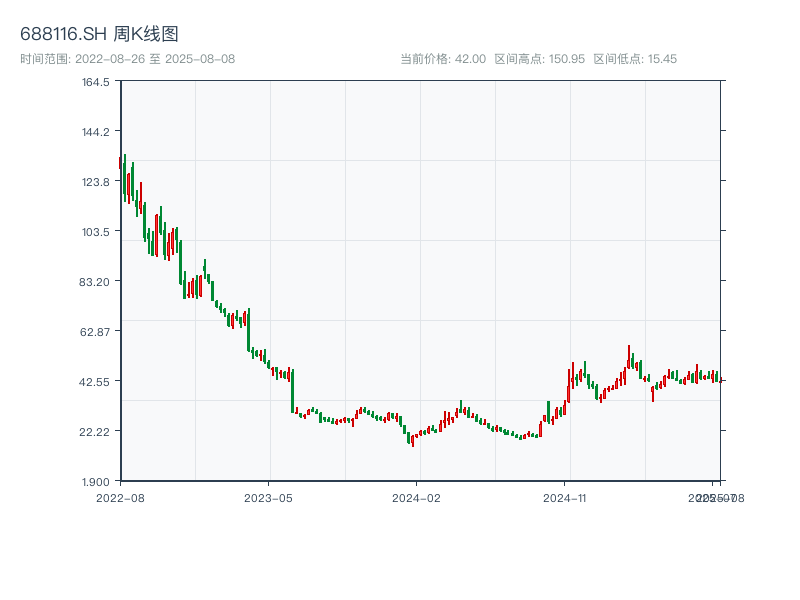The image size is (800, 600).
Task: Click the 2023-05 x-axis date label
Action: point(268,497)
